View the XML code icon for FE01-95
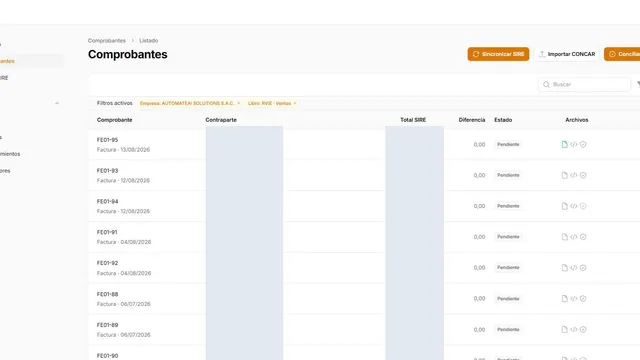This screenshot has width=640, height=360. (573, 144)
